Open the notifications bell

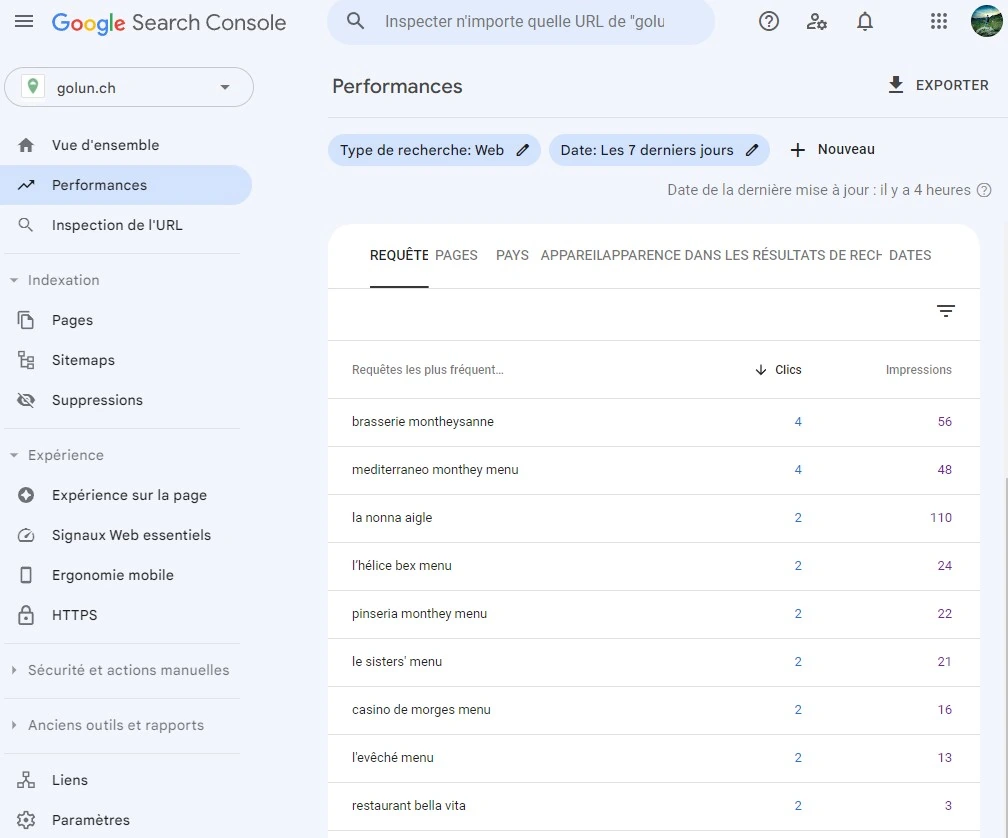[865, 22]
